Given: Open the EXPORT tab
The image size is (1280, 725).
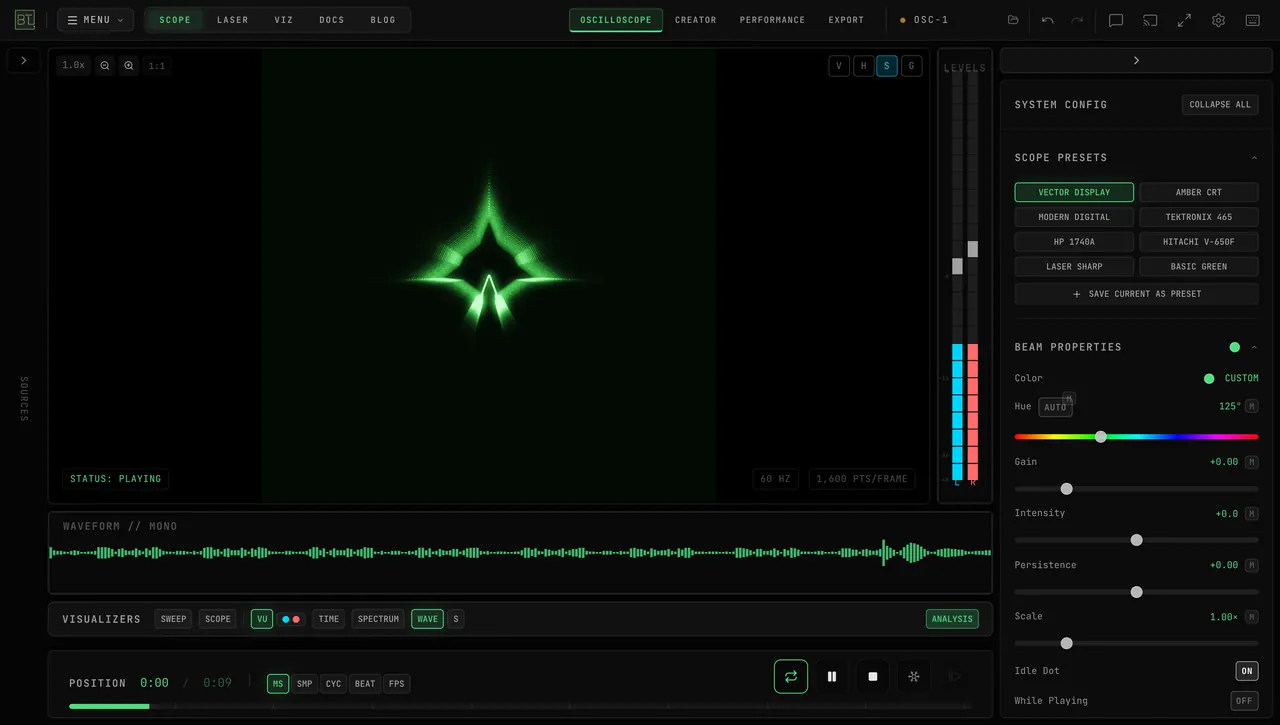Looking at the screenshot, I should click(846, 20).
